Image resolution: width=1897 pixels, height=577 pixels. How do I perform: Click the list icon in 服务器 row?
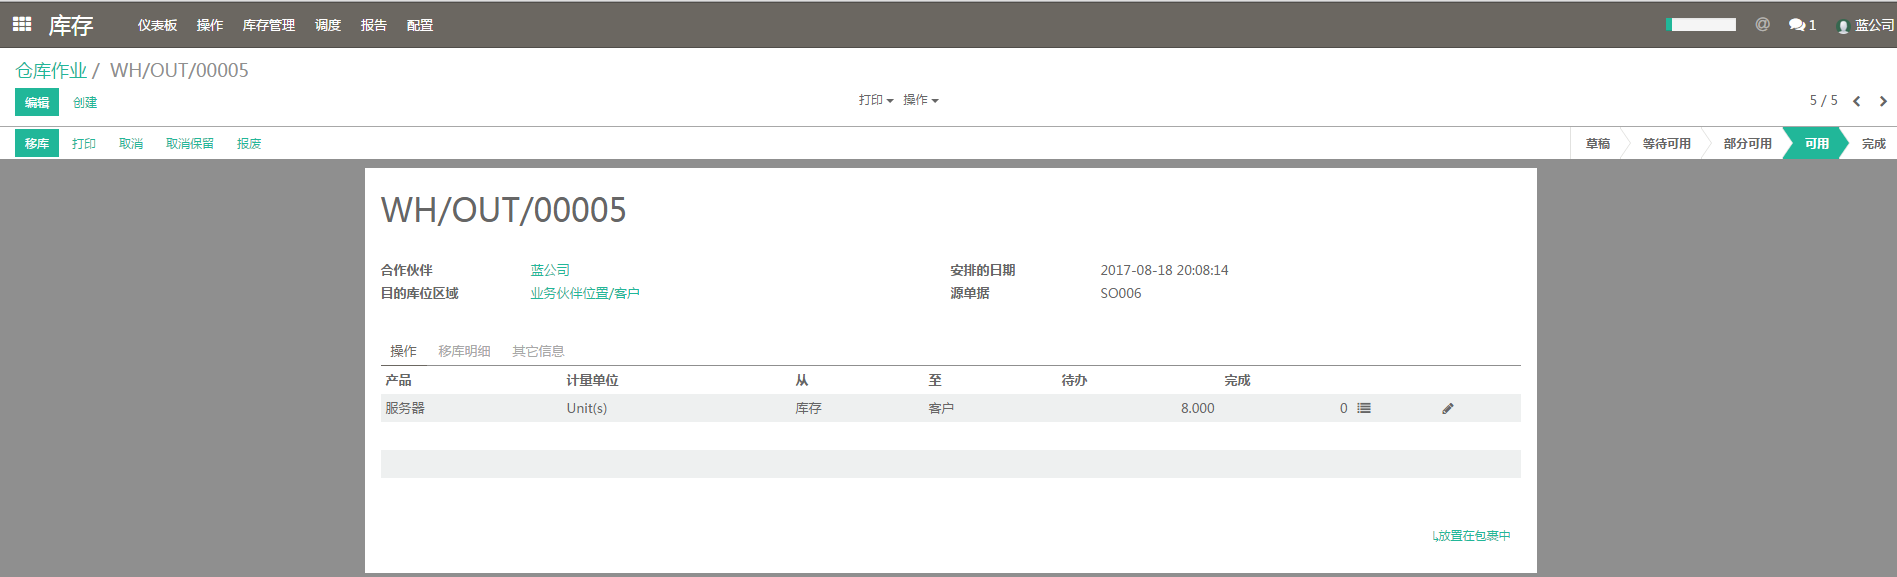click(x=1364, y=408)
